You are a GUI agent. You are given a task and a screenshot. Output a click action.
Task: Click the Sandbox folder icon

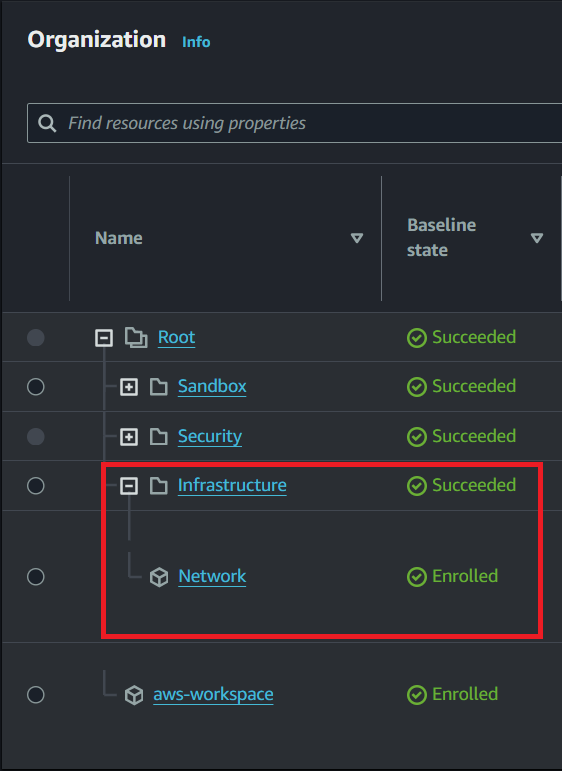(158, 387)
